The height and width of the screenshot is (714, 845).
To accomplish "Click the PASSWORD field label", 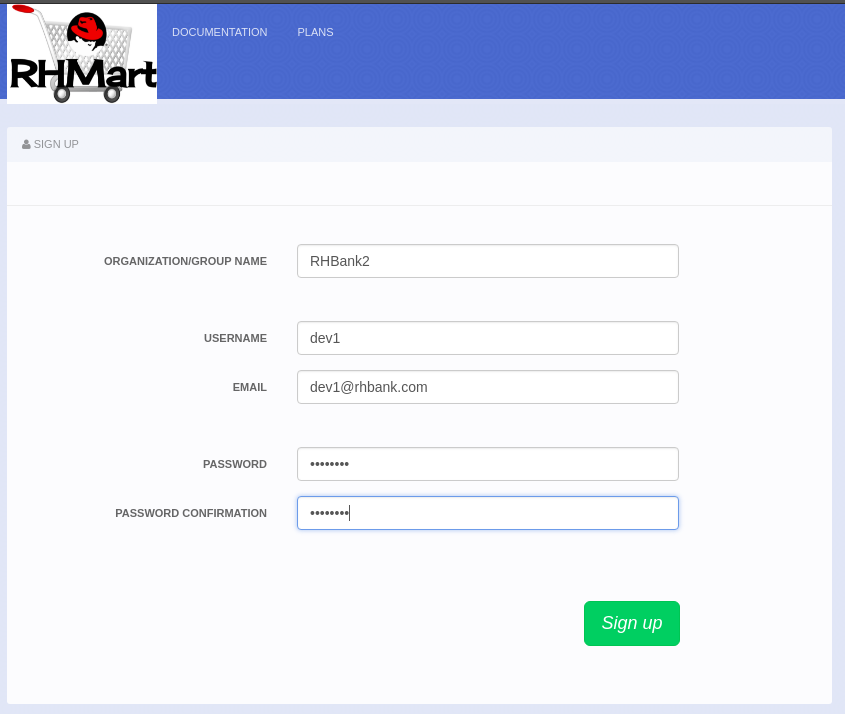I will pos(234,464).
